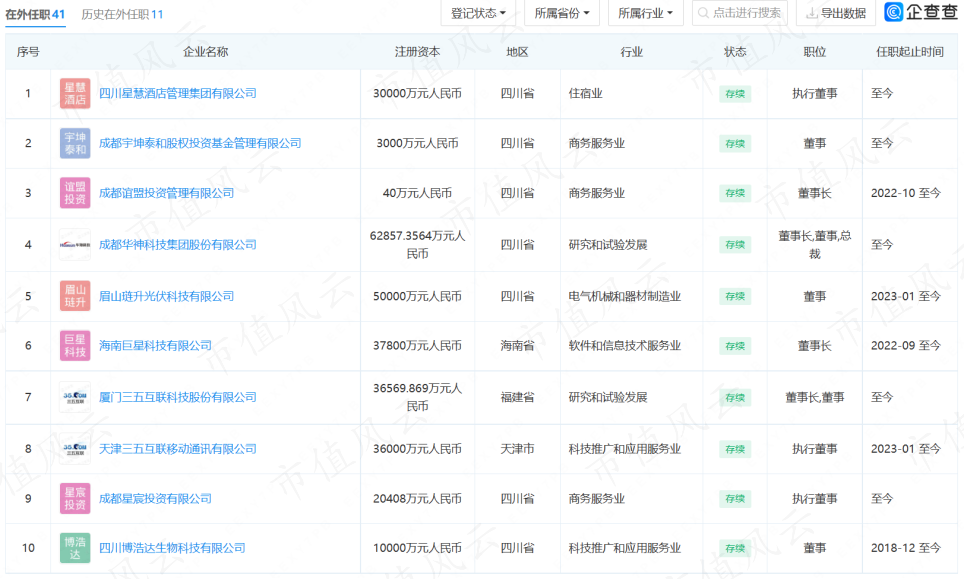Click the 行业 column header
This screenshot has height=579, width=964.
tap(631, 52)
